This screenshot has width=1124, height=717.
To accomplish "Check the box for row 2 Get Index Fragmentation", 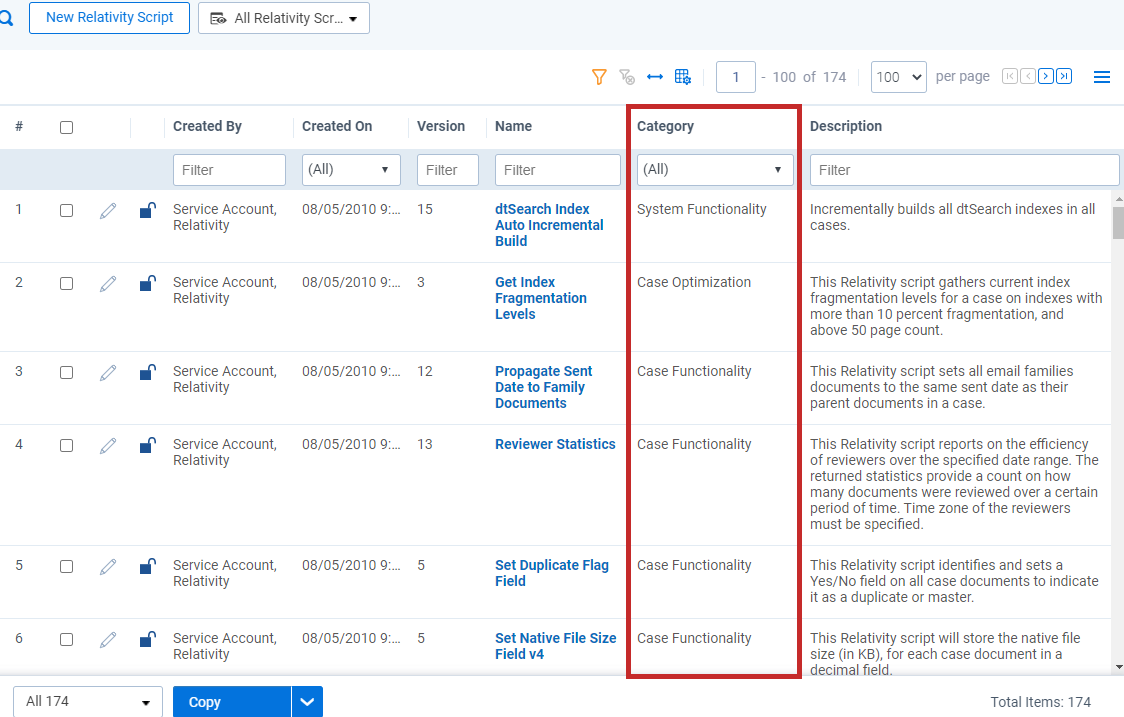I will tap(67, 284).
